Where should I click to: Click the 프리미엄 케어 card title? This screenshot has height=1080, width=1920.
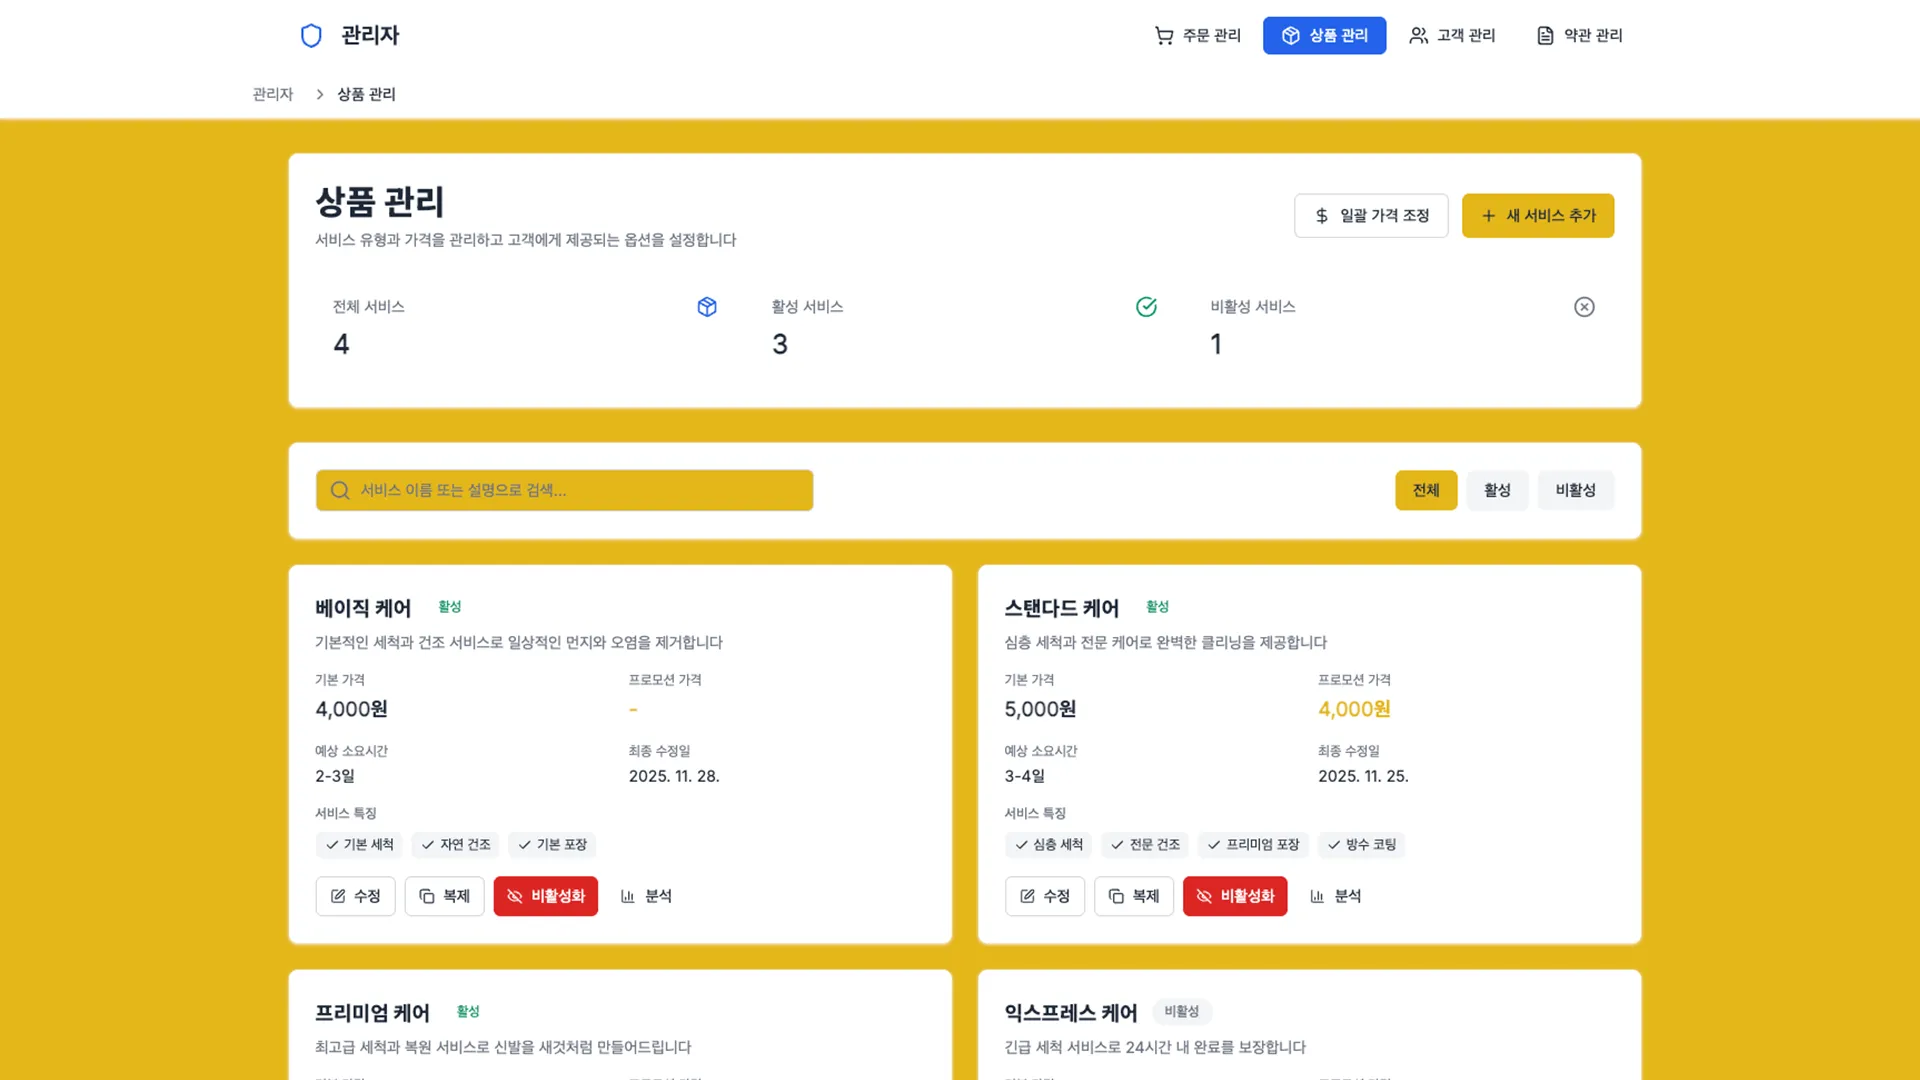click(372, 1013)
